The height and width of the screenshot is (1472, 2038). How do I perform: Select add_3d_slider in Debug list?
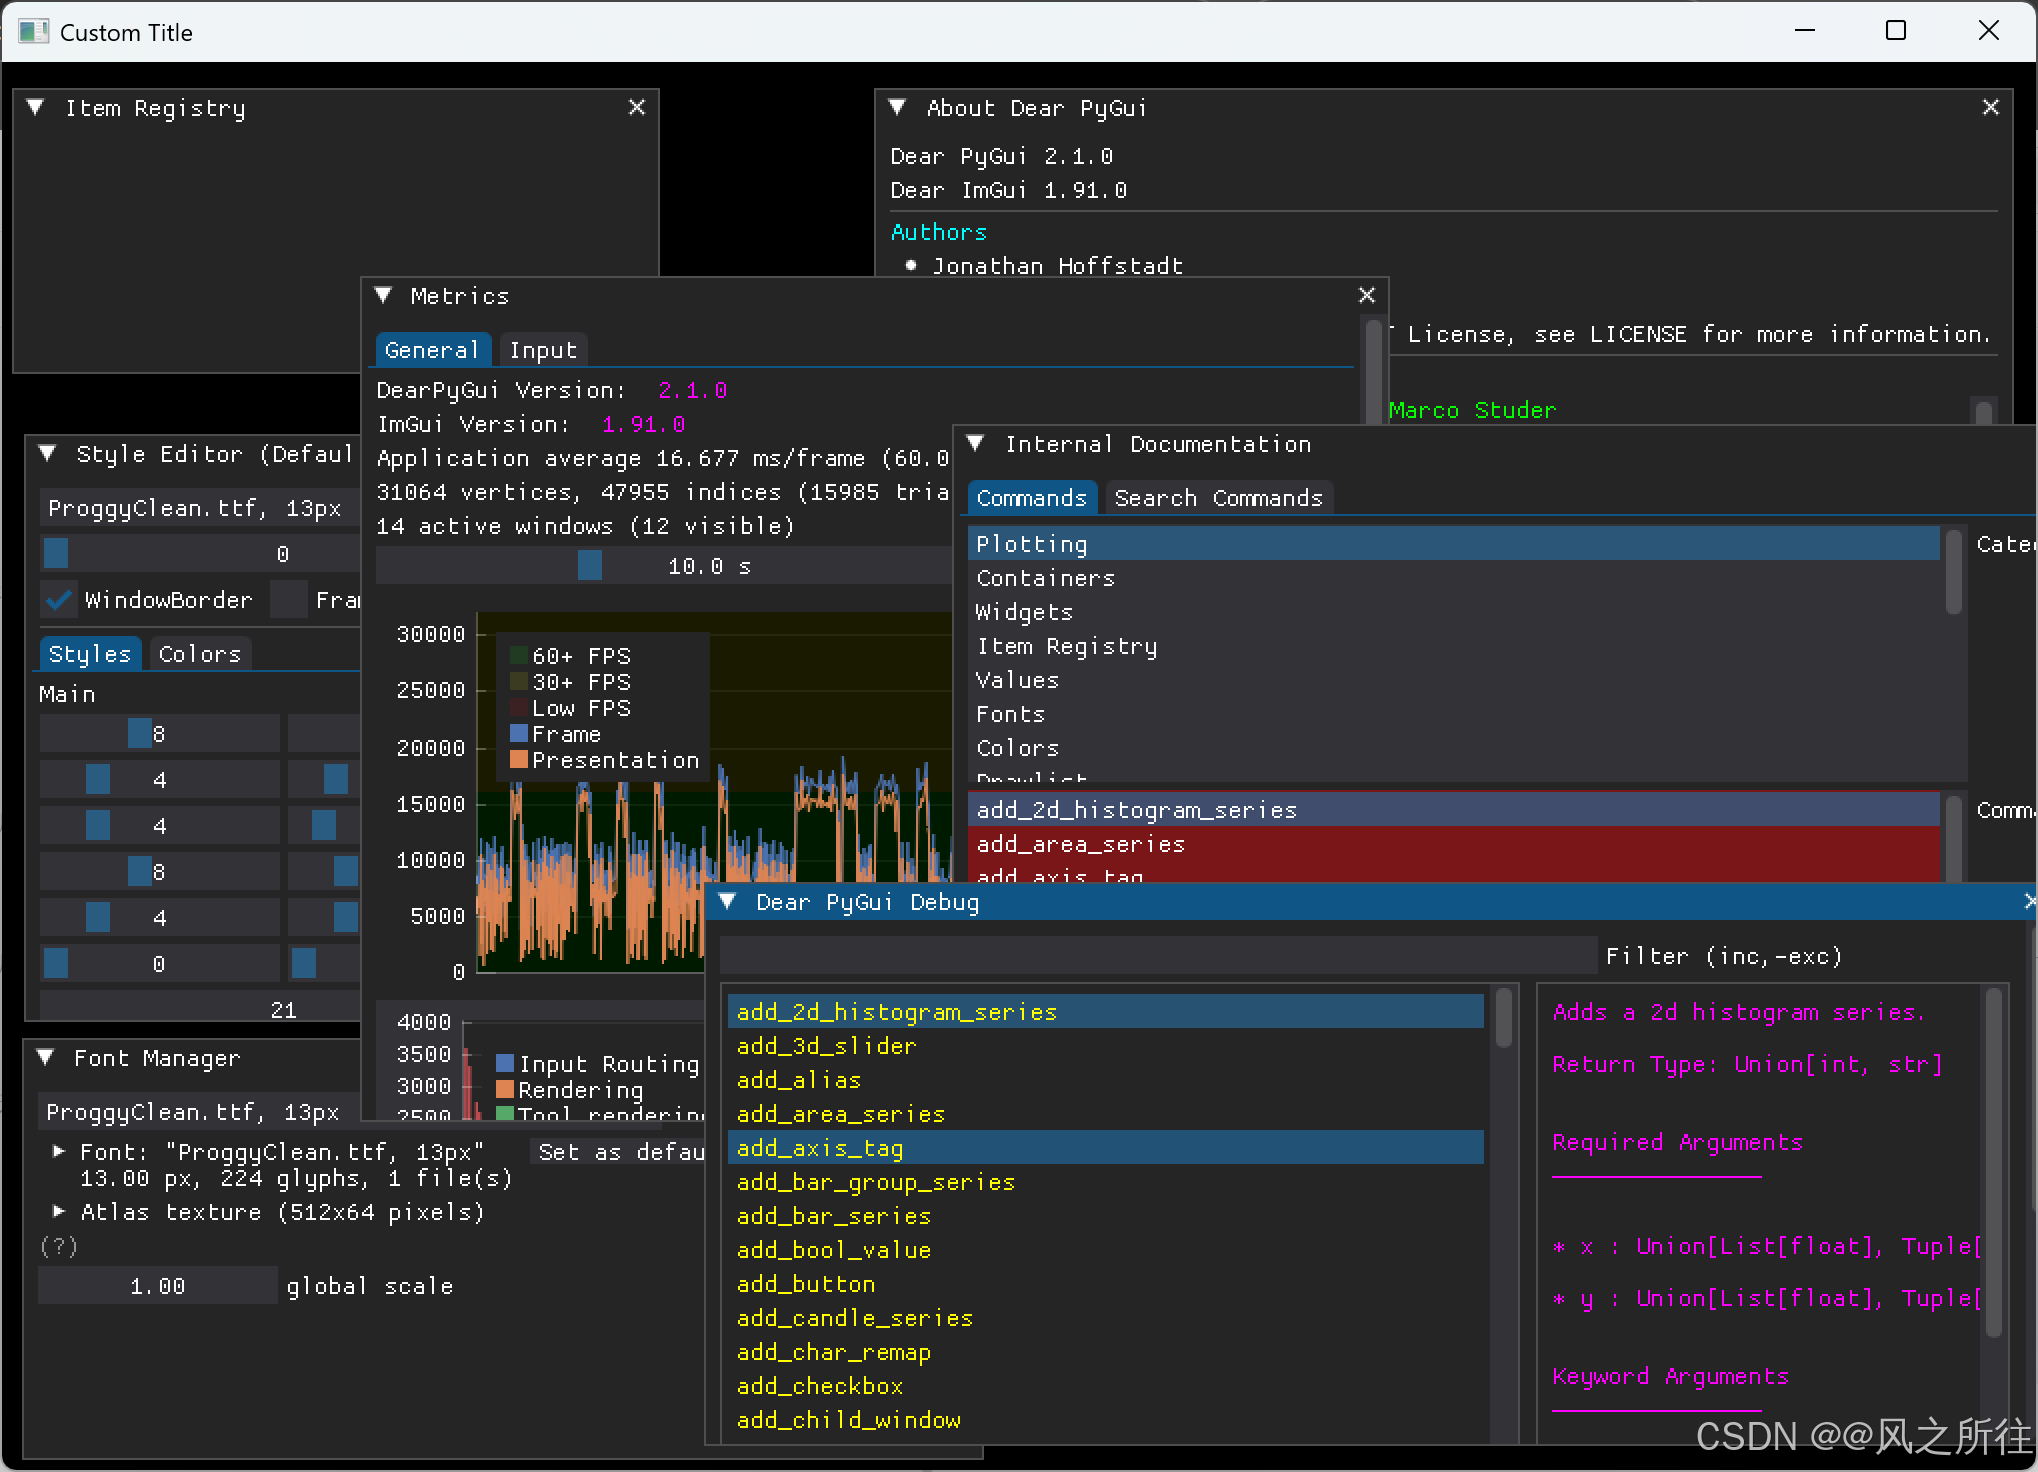coord(1106,1046)
